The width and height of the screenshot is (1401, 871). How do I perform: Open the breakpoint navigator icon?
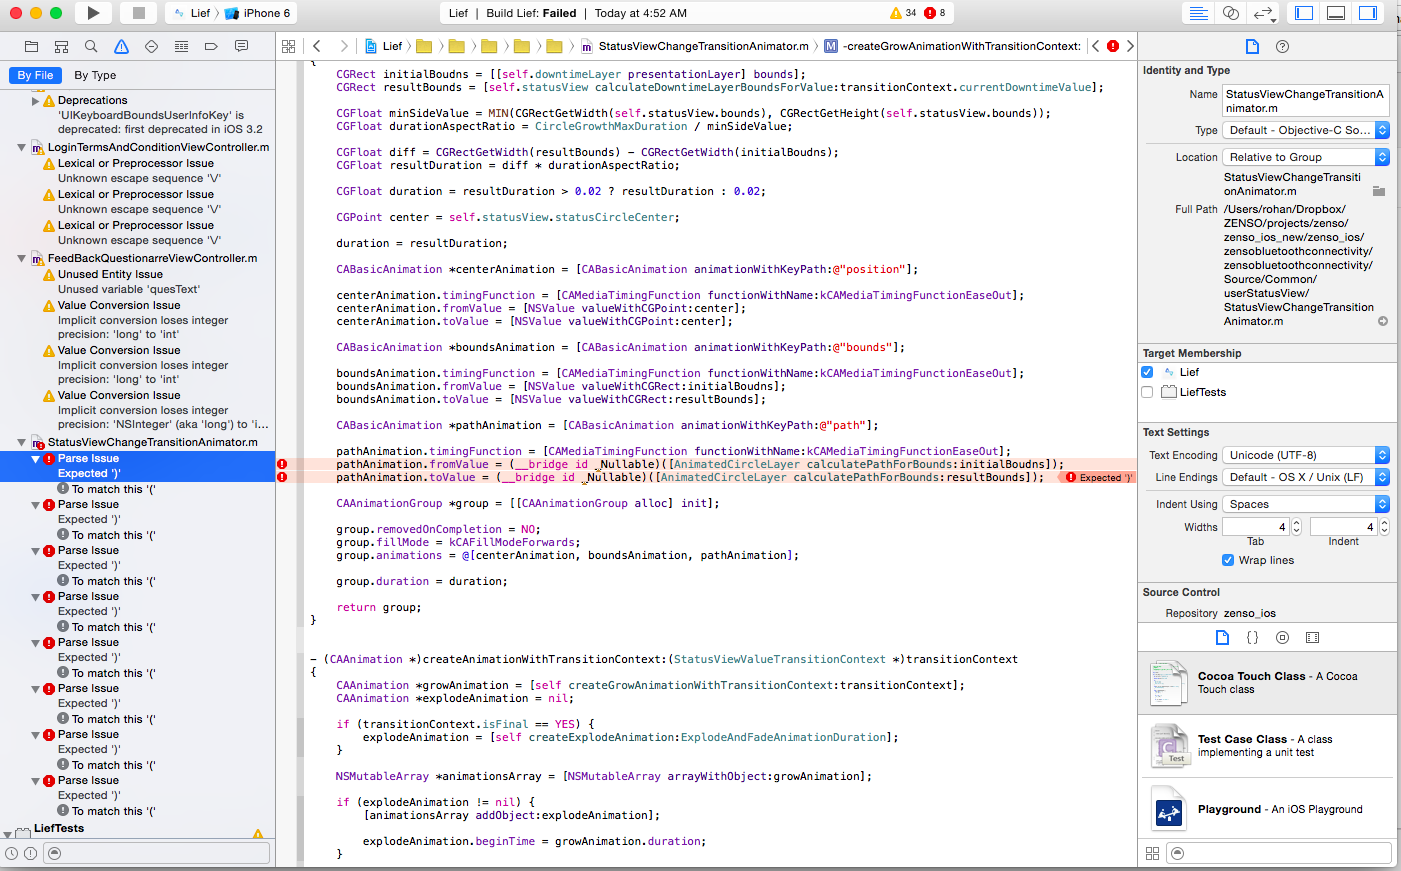[x=211, y=46]
